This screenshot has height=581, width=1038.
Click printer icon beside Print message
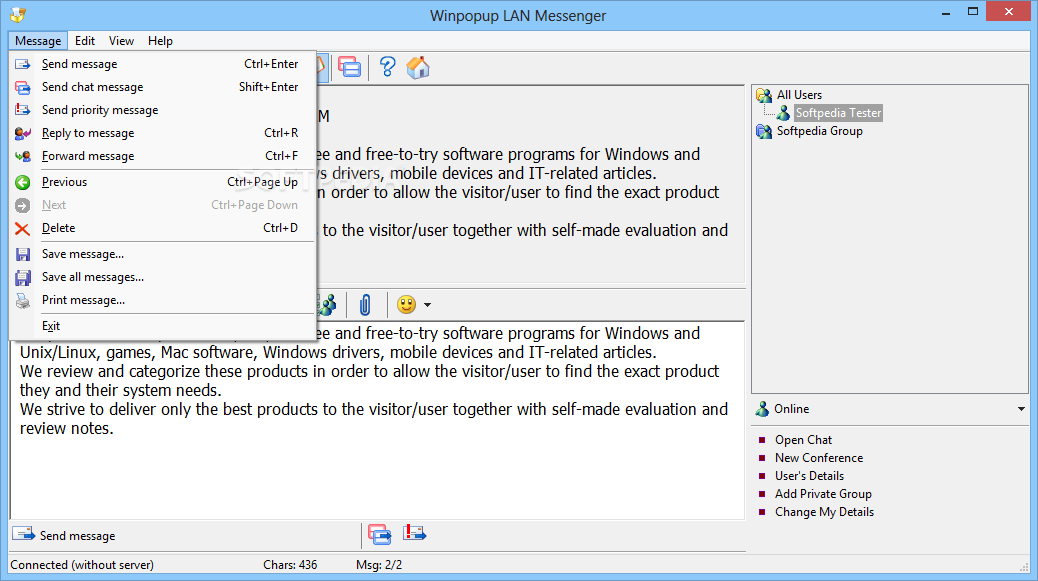pyautogui.click(x=23, y=301)
